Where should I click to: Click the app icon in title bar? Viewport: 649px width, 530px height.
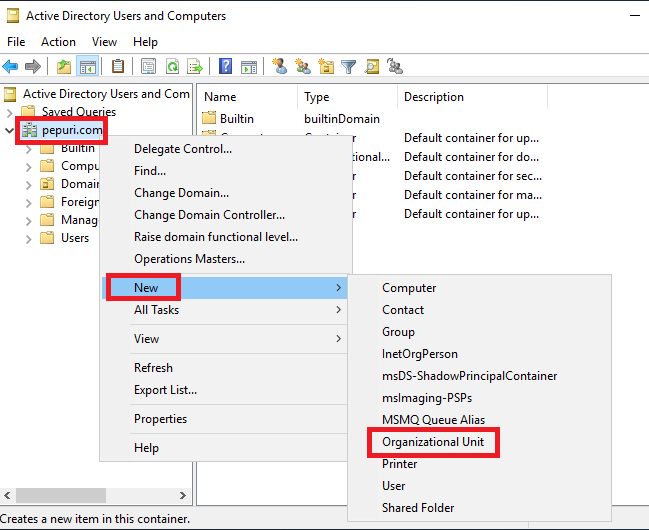13,16
